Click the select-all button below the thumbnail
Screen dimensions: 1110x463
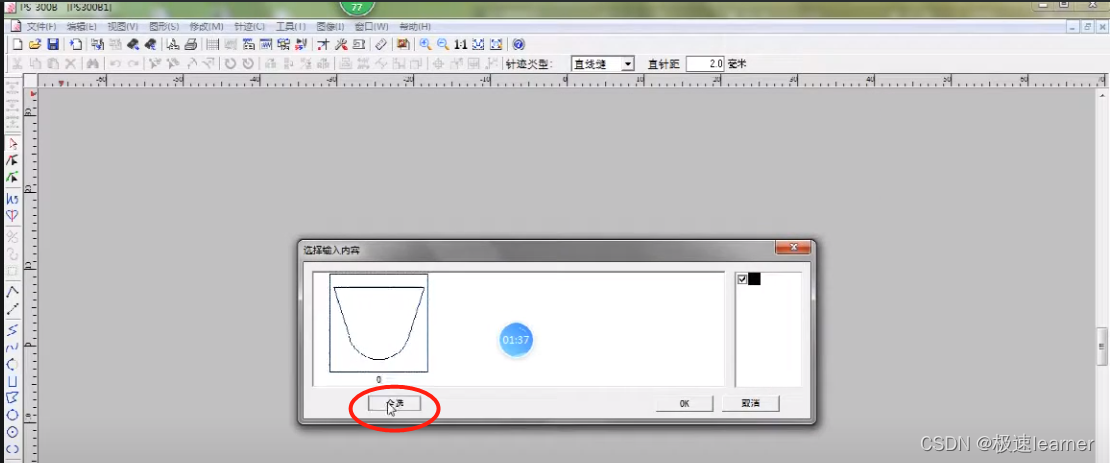[394, 404]
